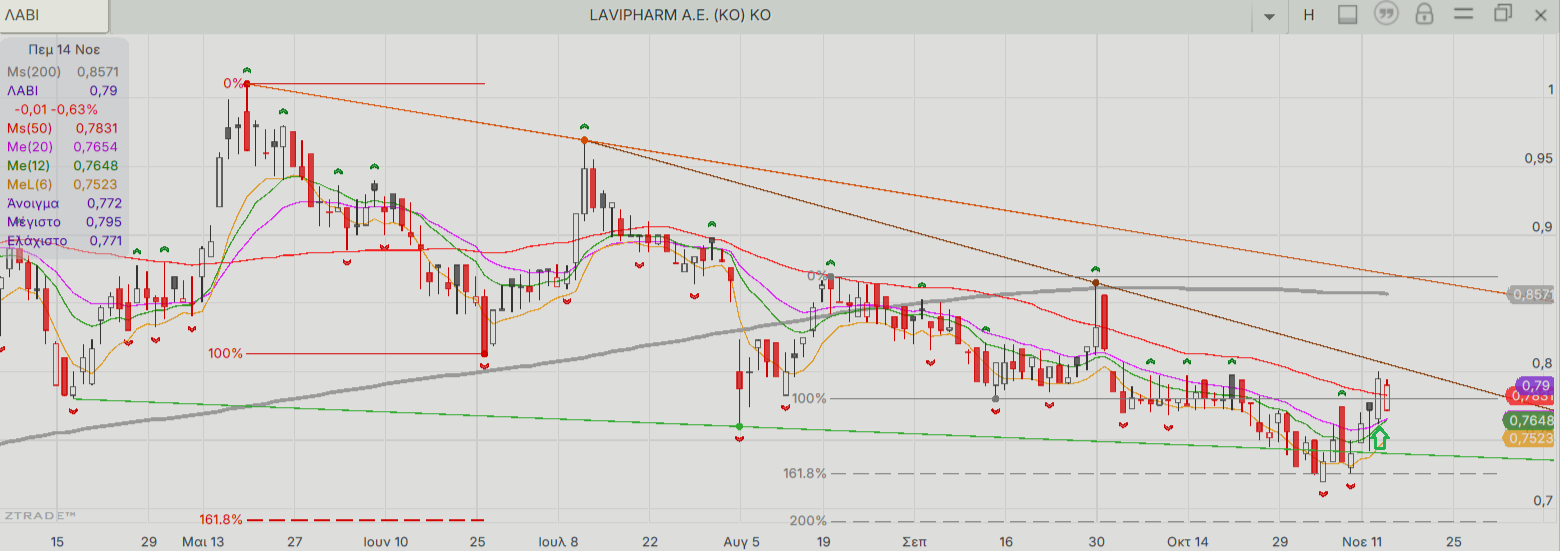This screenshot has width=1560, height=551.
Task: Select the red Fibonacci anchor point at the May high
Action: point(247,84)
